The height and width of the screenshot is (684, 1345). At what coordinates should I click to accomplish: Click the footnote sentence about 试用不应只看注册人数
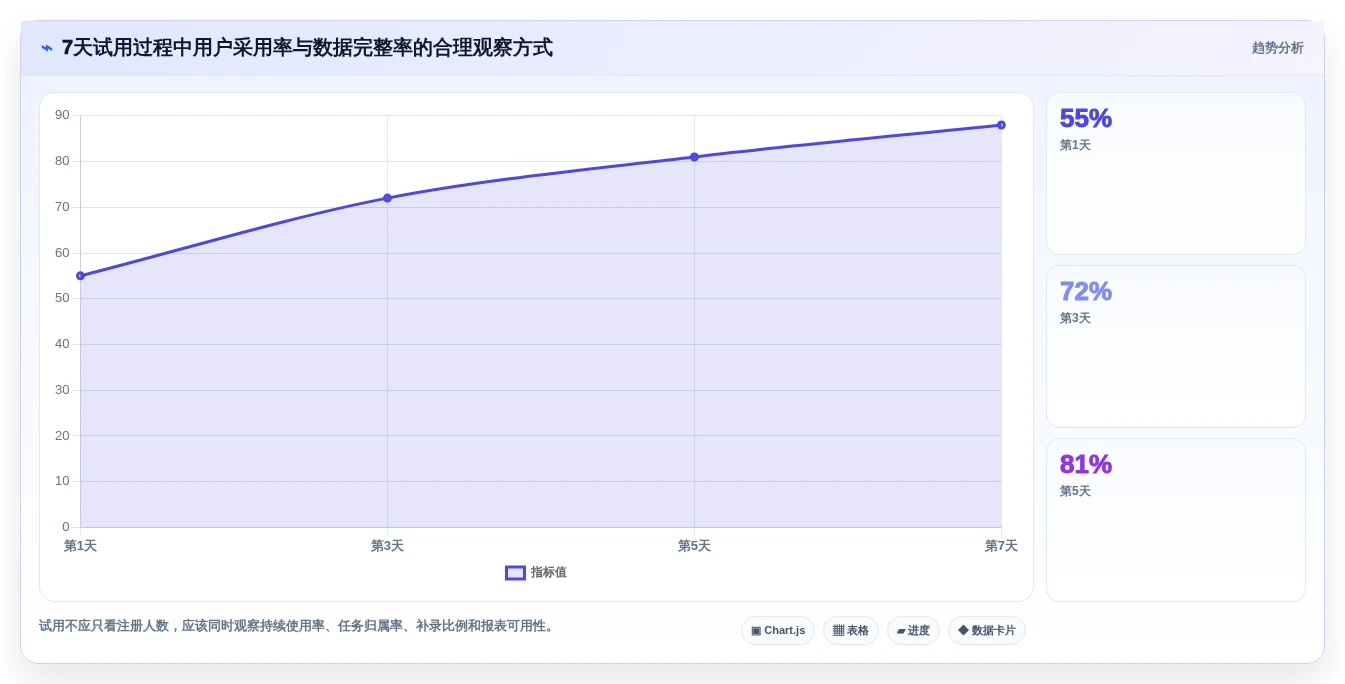click(x=298, y=626)
